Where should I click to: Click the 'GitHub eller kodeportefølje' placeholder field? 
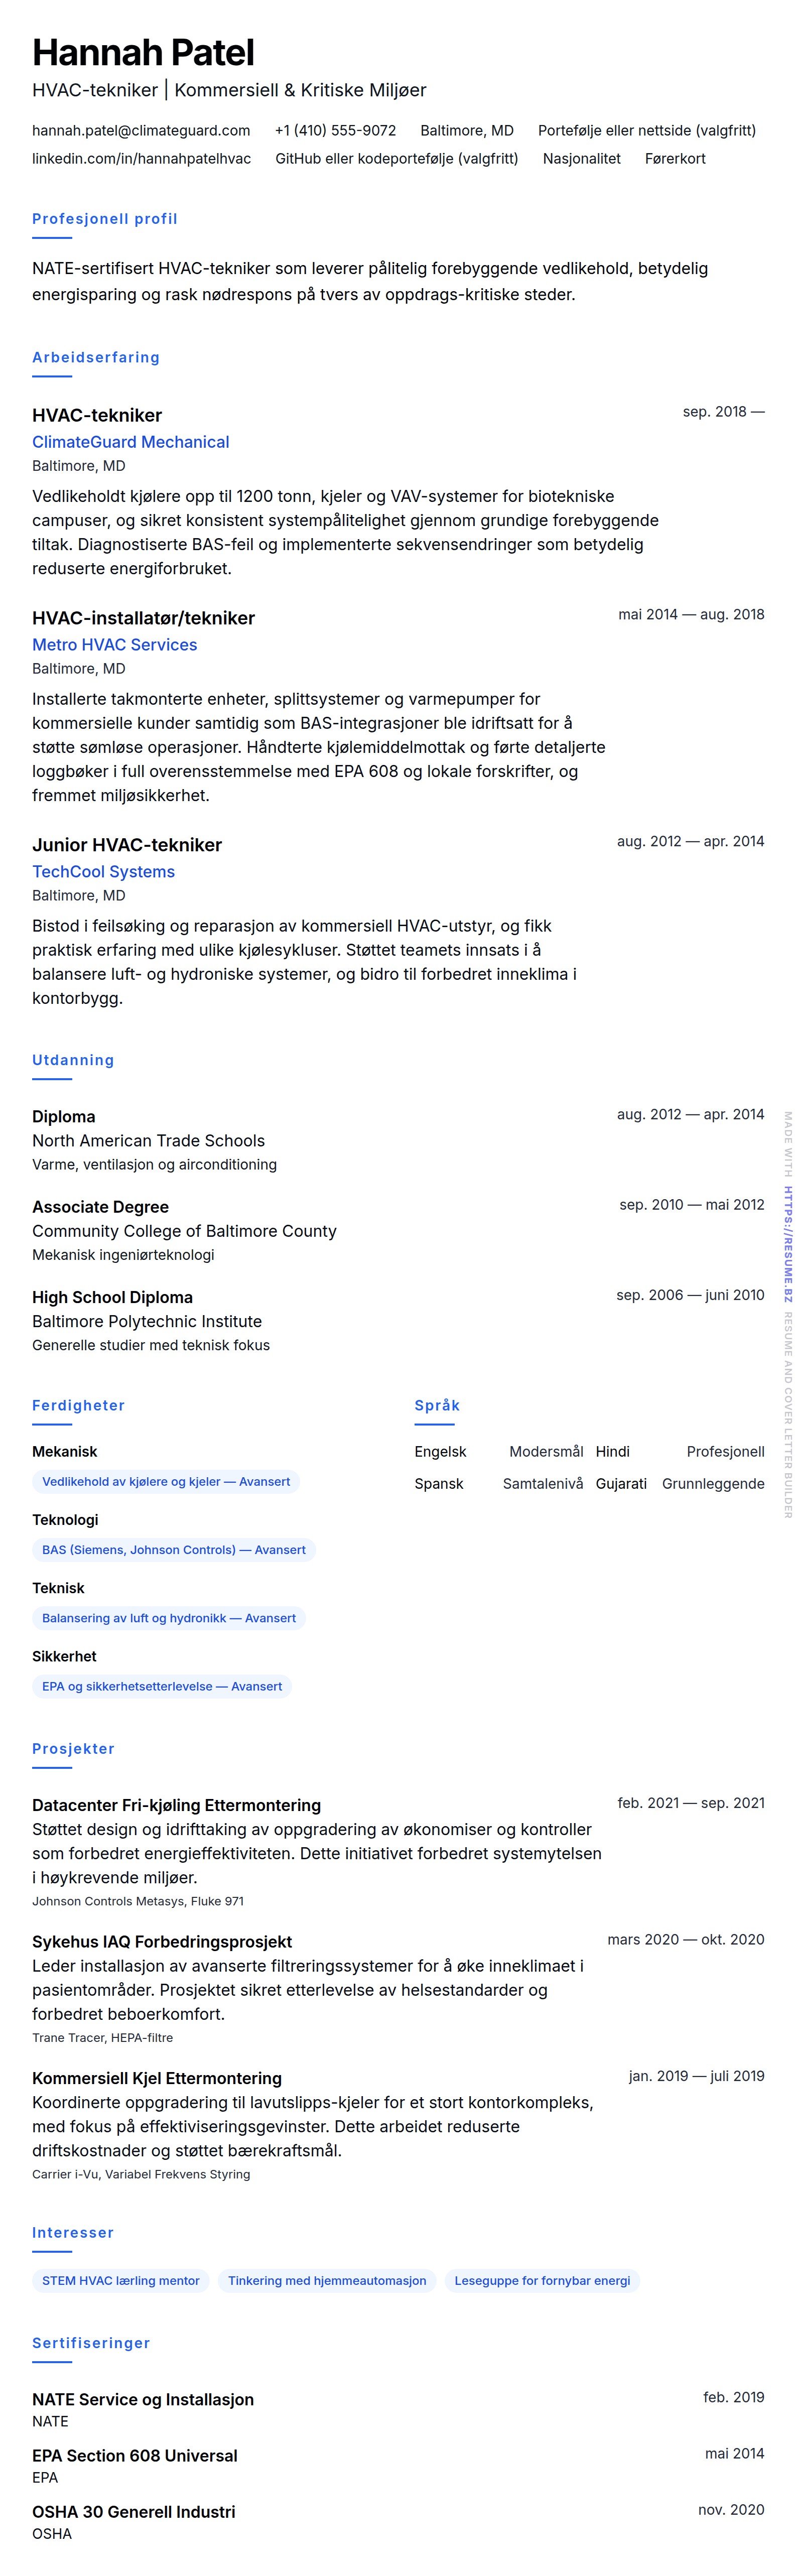396,158
